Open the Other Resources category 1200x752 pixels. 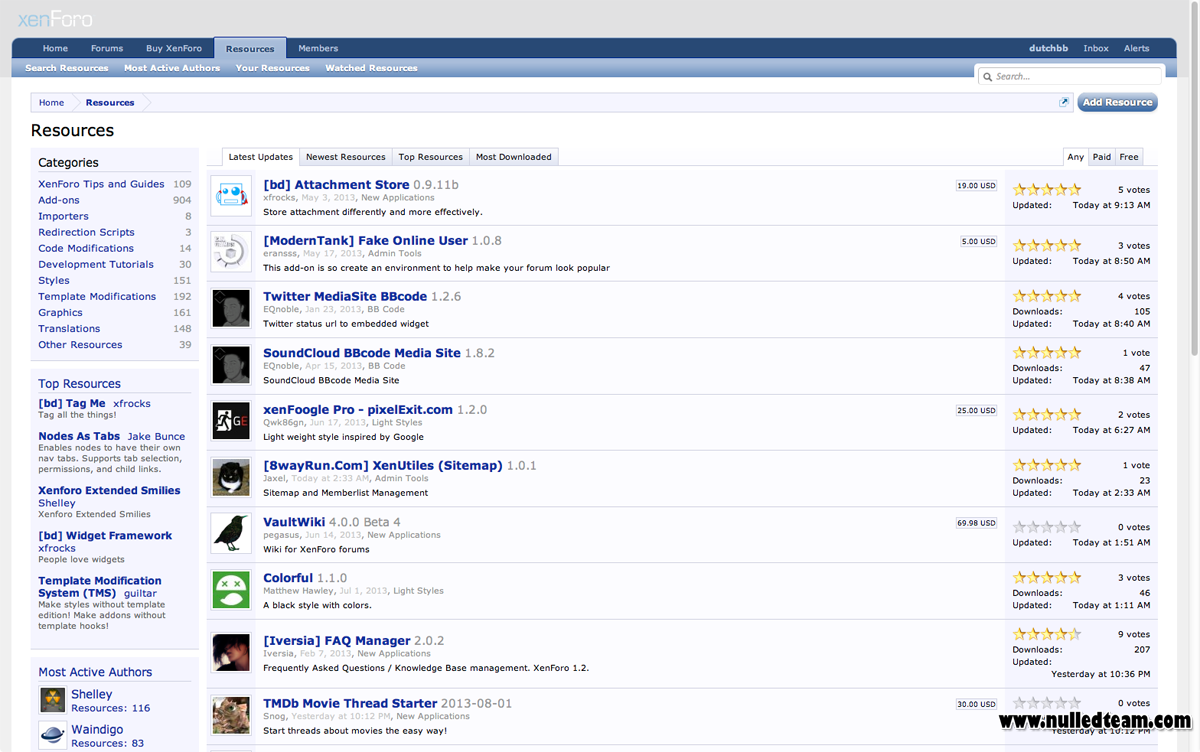coord(80,344)
